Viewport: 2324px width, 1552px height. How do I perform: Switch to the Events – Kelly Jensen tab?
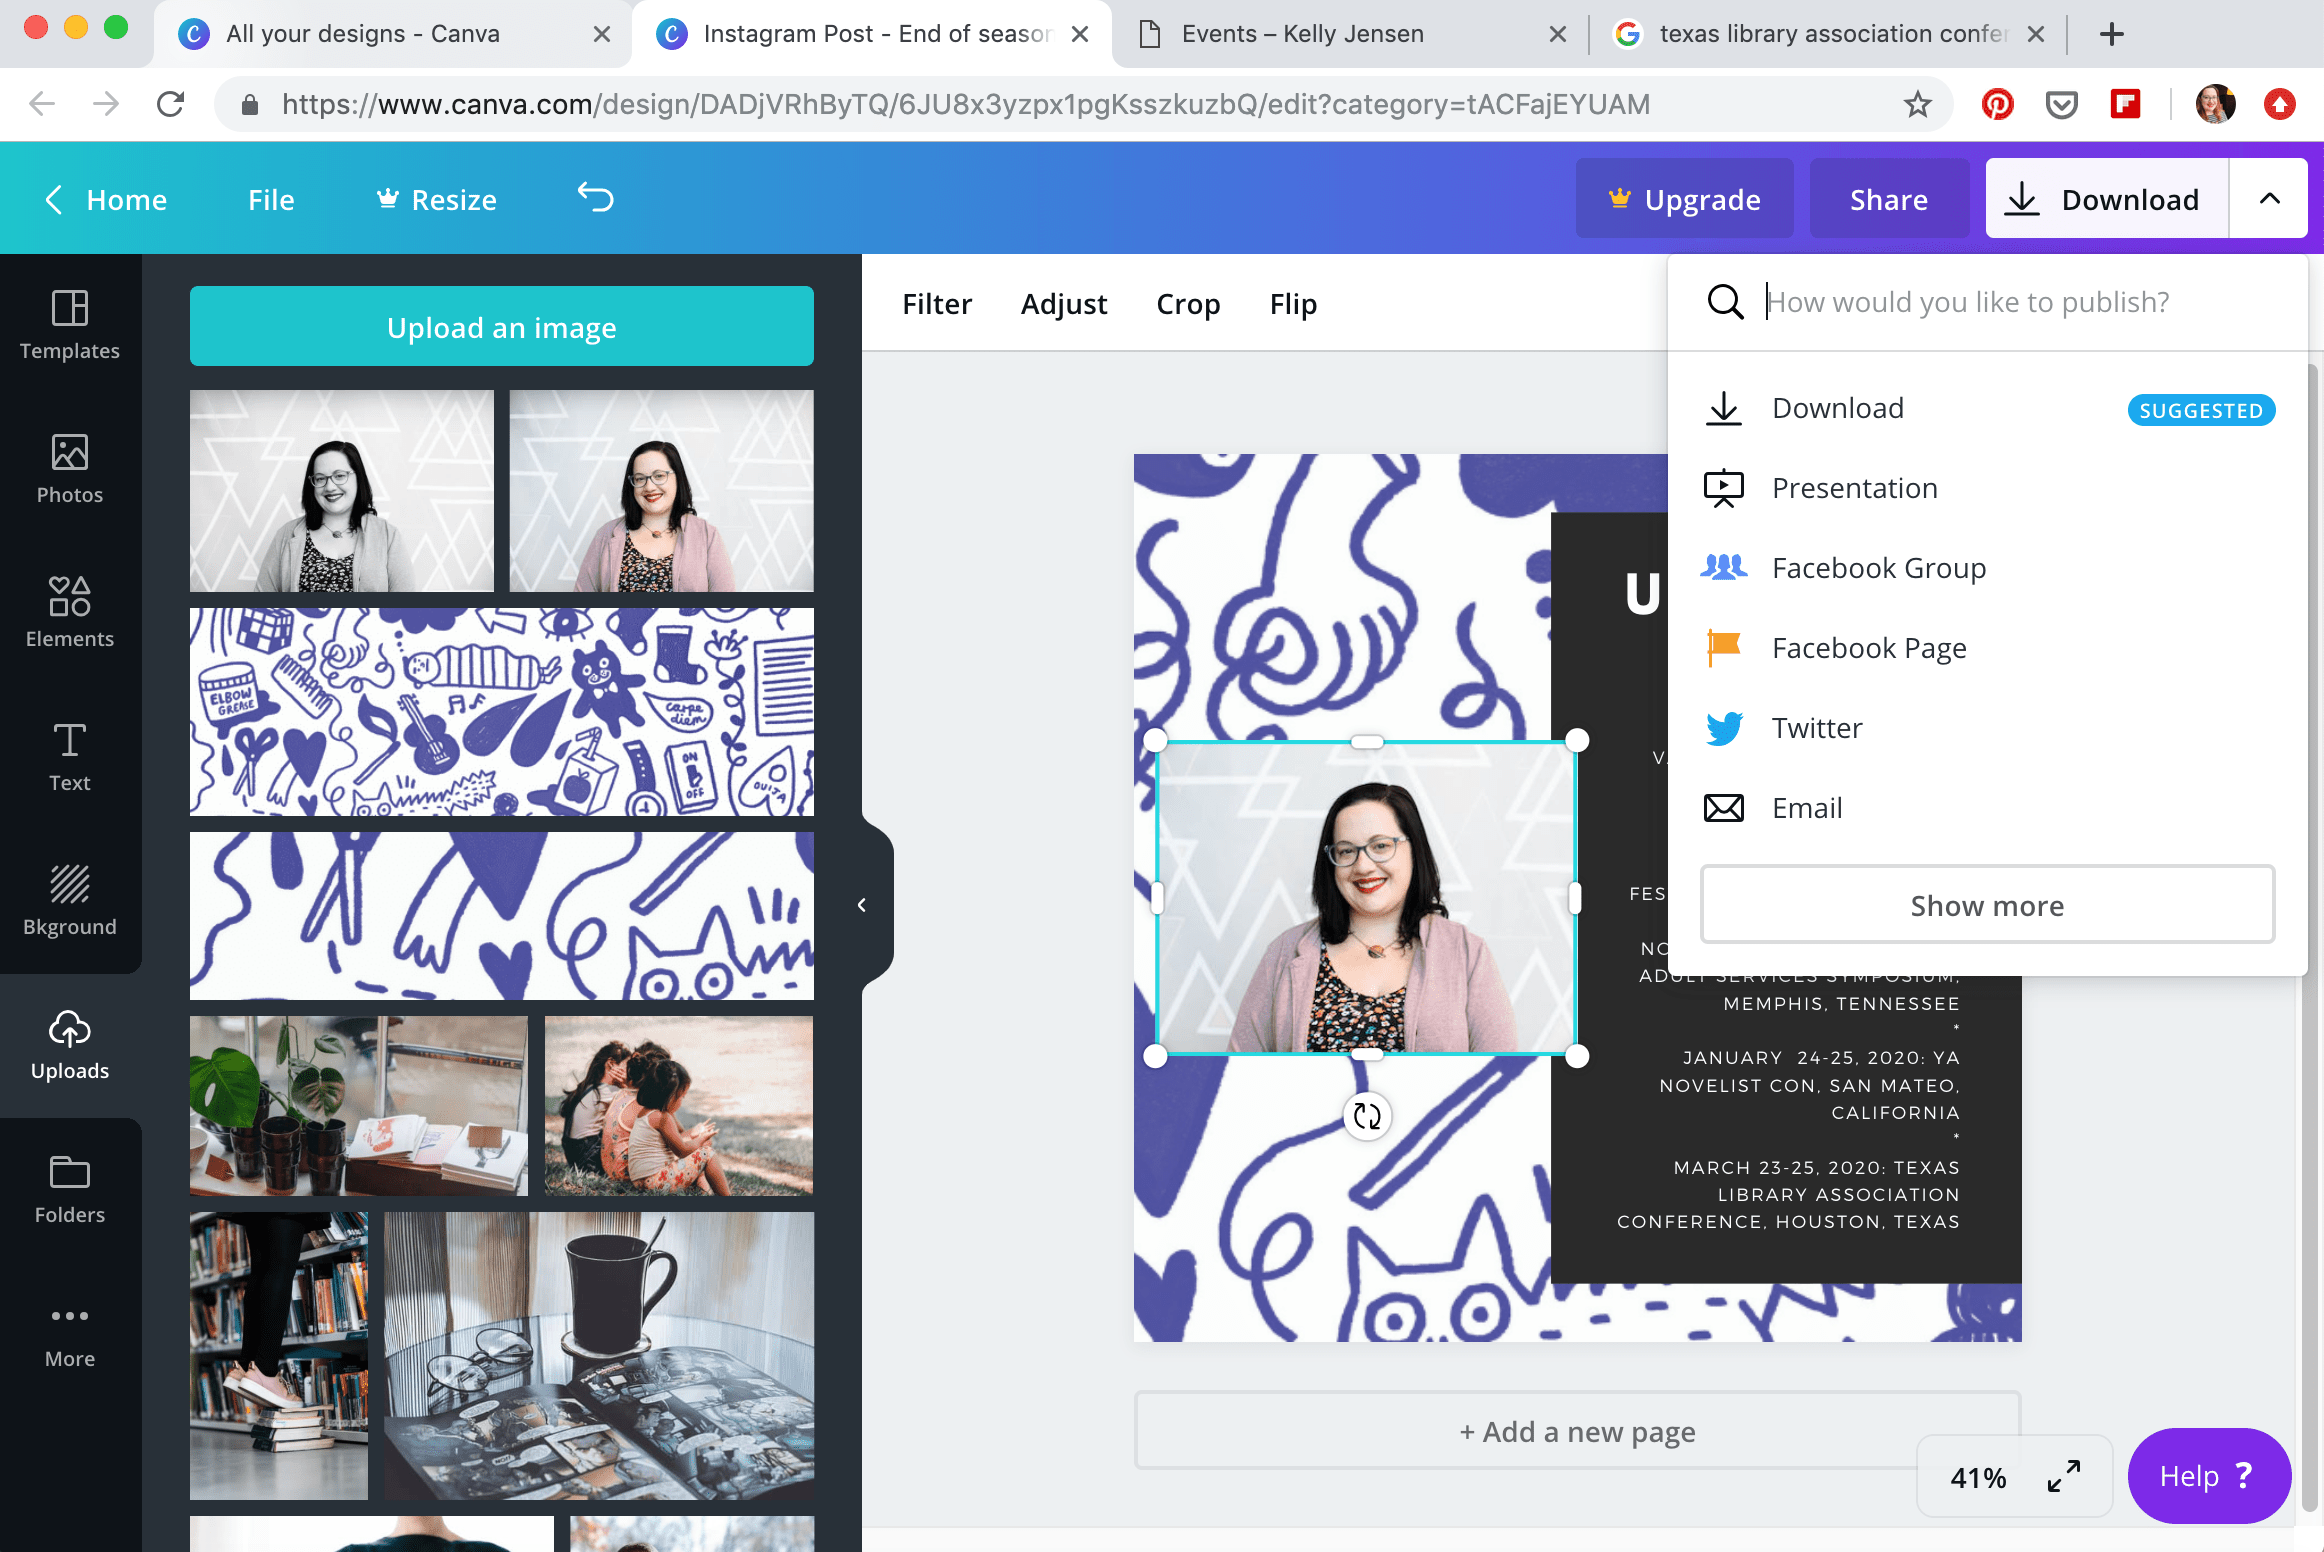click(1302, 34)
